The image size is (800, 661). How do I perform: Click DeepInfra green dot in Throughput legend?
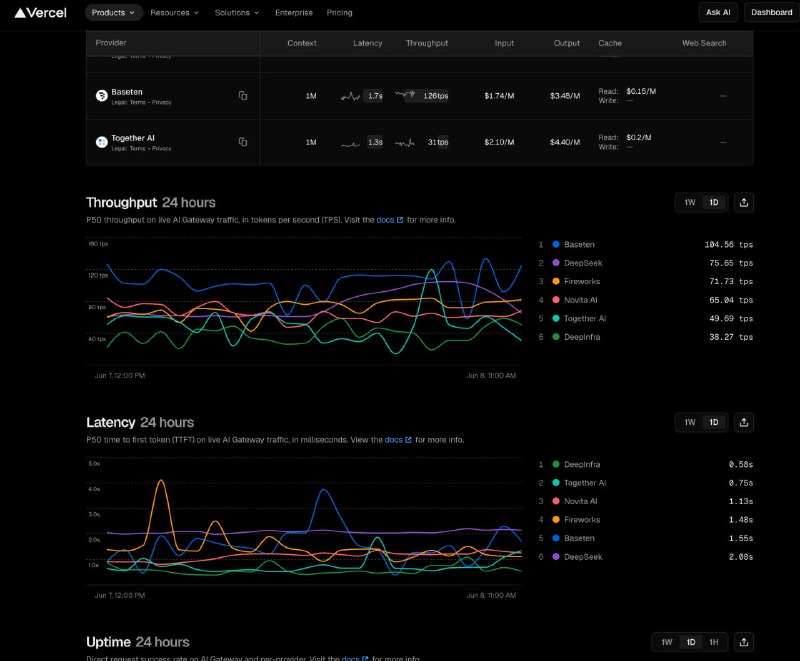pos(556,337)
